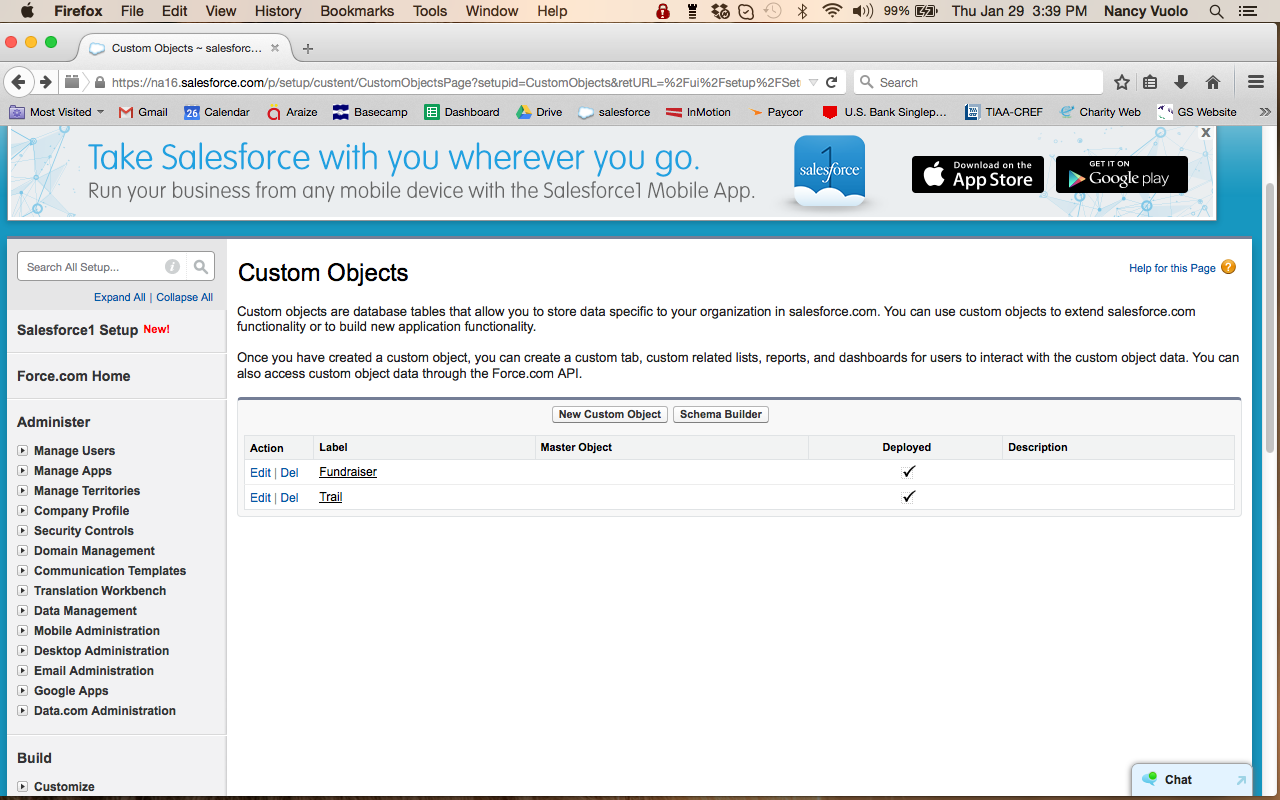Expand the Manage Apps section
Image resolution: width=1280 pixels, height=800 pixels.
pyautogui.click(x=23, y=471)
